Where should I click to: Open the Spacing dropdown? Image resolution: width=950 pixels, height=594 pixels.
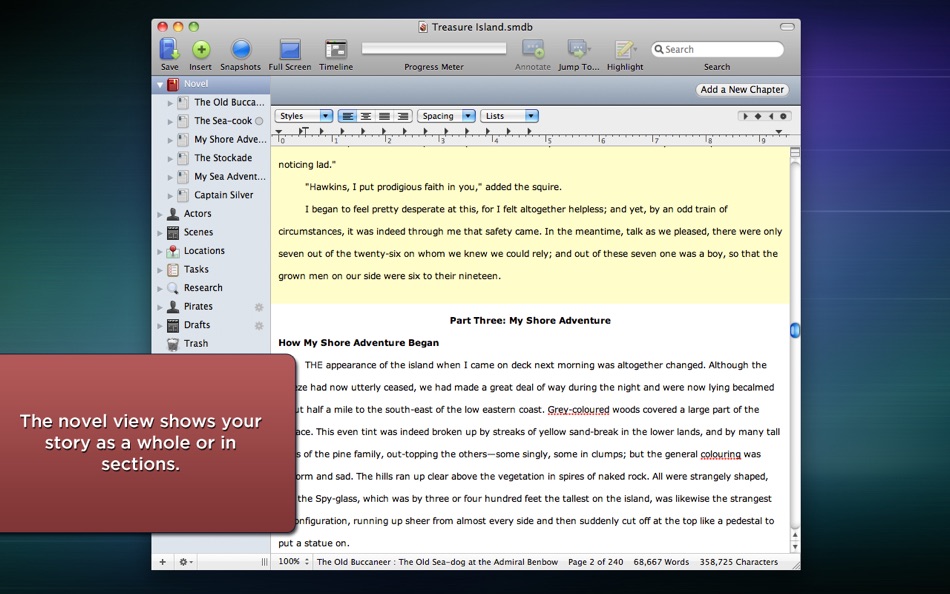pyautogui.click(x=446, y=116)
